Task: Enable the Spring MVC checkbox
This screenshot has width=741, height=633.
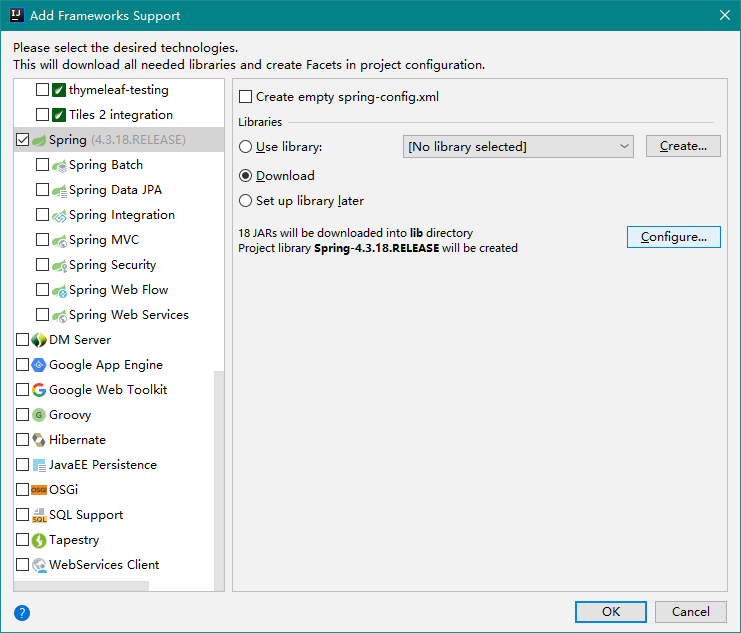Action: (x=42, y=240)
